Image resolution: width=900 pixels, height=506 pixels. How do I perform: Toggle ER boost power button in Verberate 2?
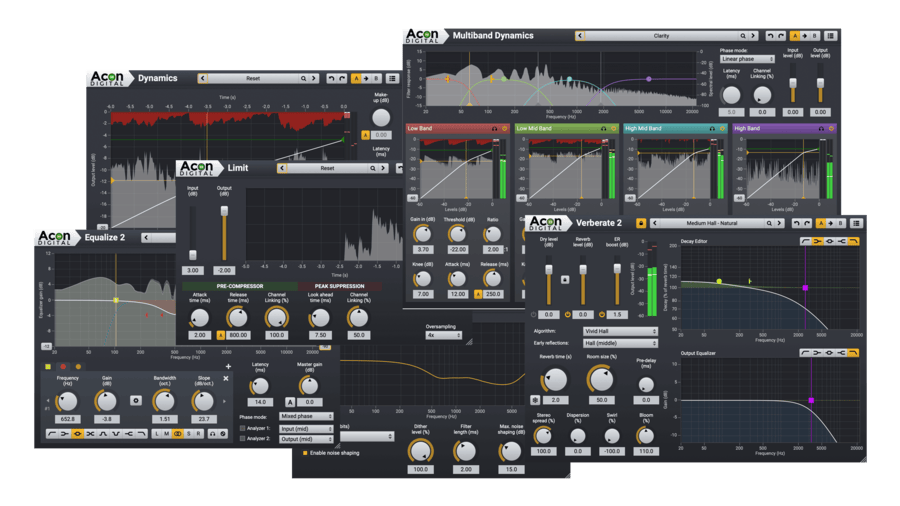602,315
